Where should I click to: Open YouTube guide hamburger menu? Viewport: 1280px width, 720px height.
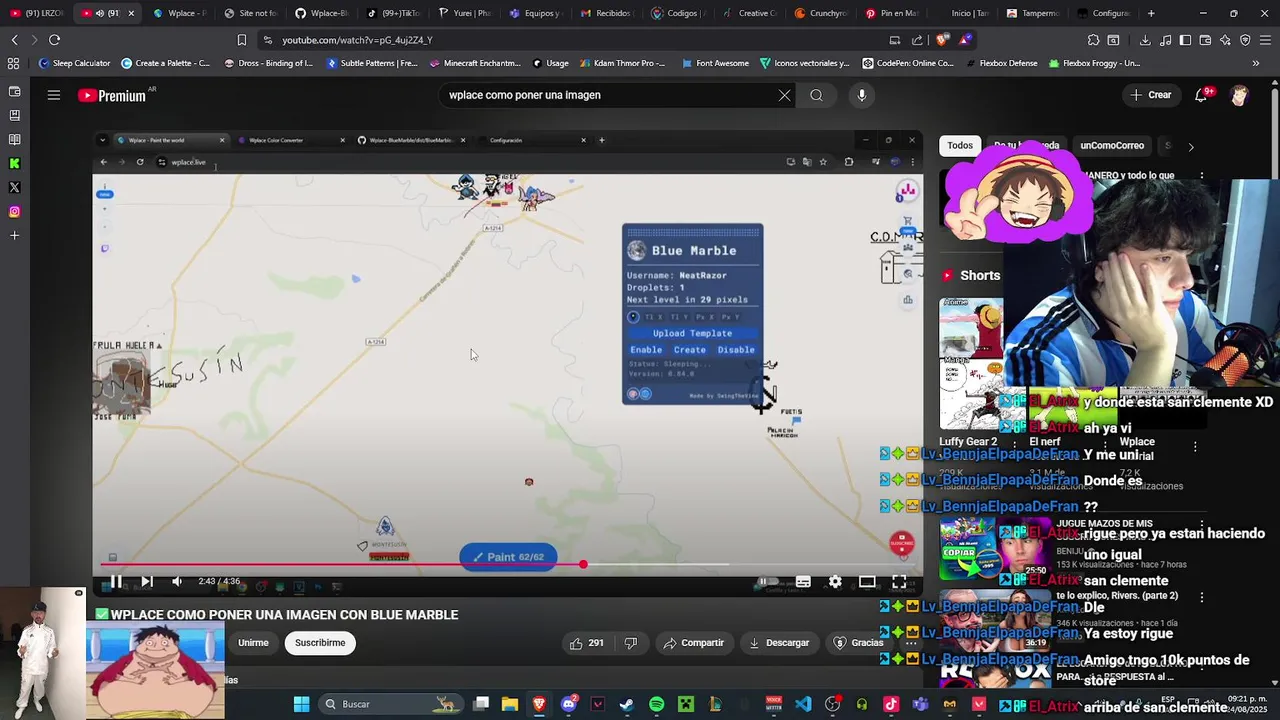(54, 95)
